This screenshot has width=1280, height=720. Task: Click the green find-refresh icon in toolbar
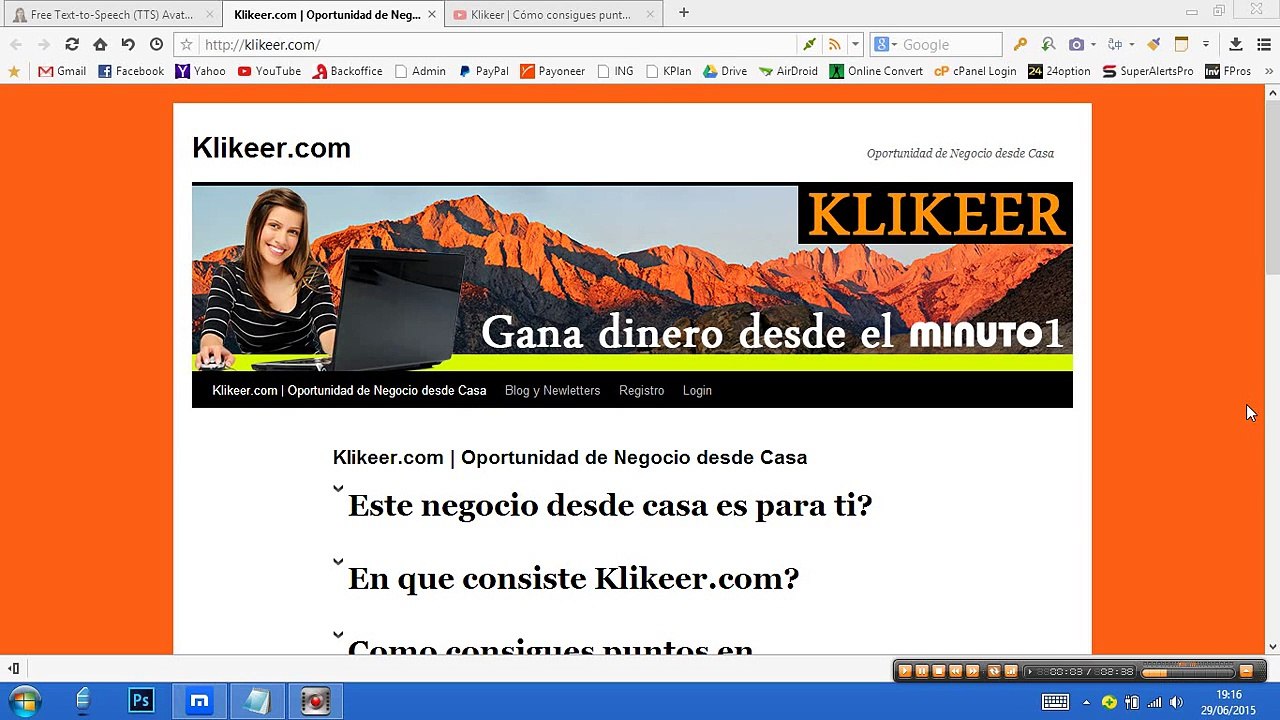[1048, 44]
